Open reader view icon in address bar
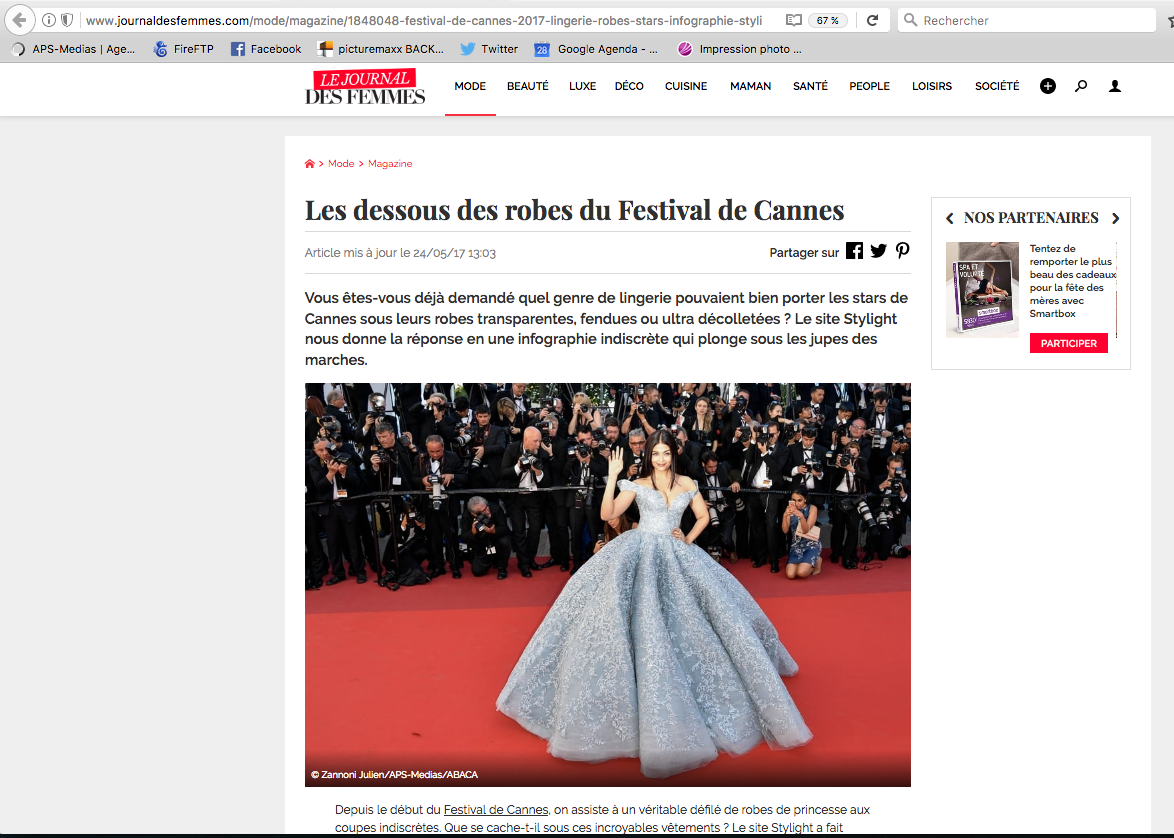1174x838 pixels. [793, 20]
